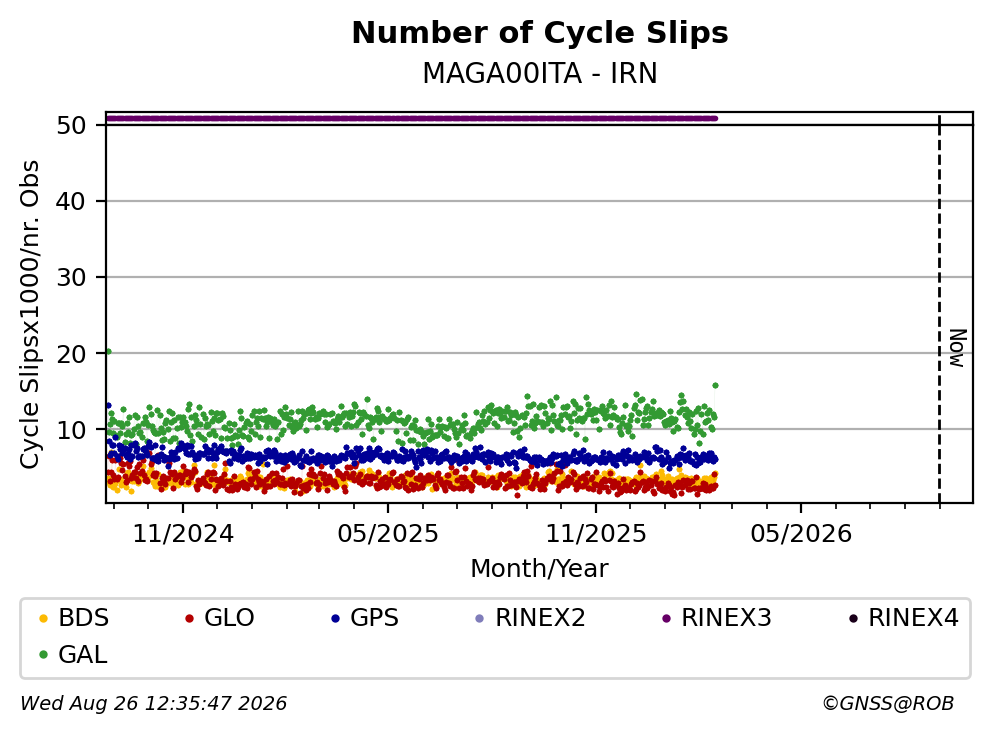Click the 05/2025 x-axis tick label
The width and height of the screenshot is (993, 734).
(388, 534)
